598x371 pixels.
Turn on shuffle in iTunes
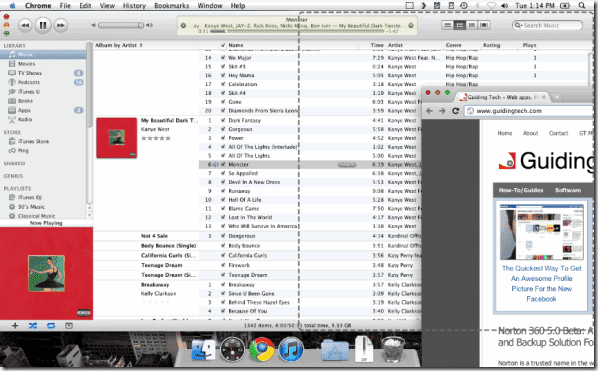coord(33,326)
